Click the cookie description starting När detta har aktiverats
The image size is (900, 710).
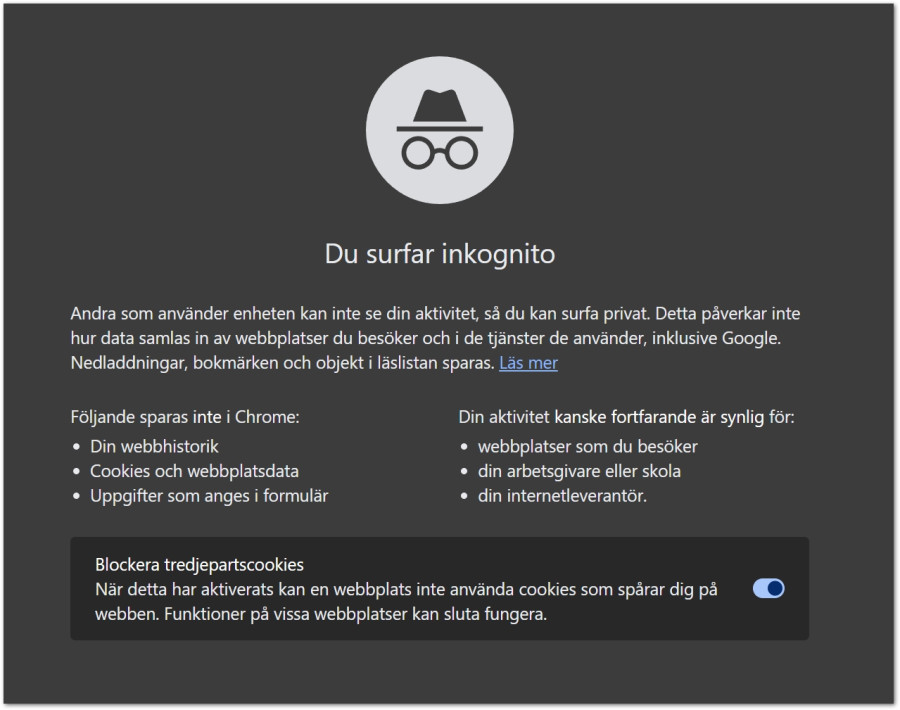click(406, 602)
